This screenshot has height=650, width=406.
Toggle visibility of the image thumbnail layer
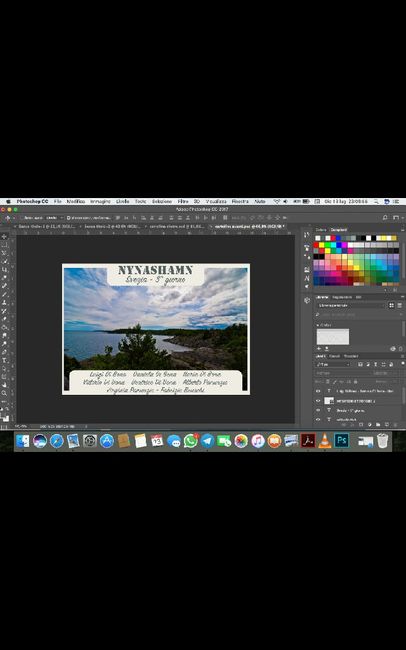[318, 401]
